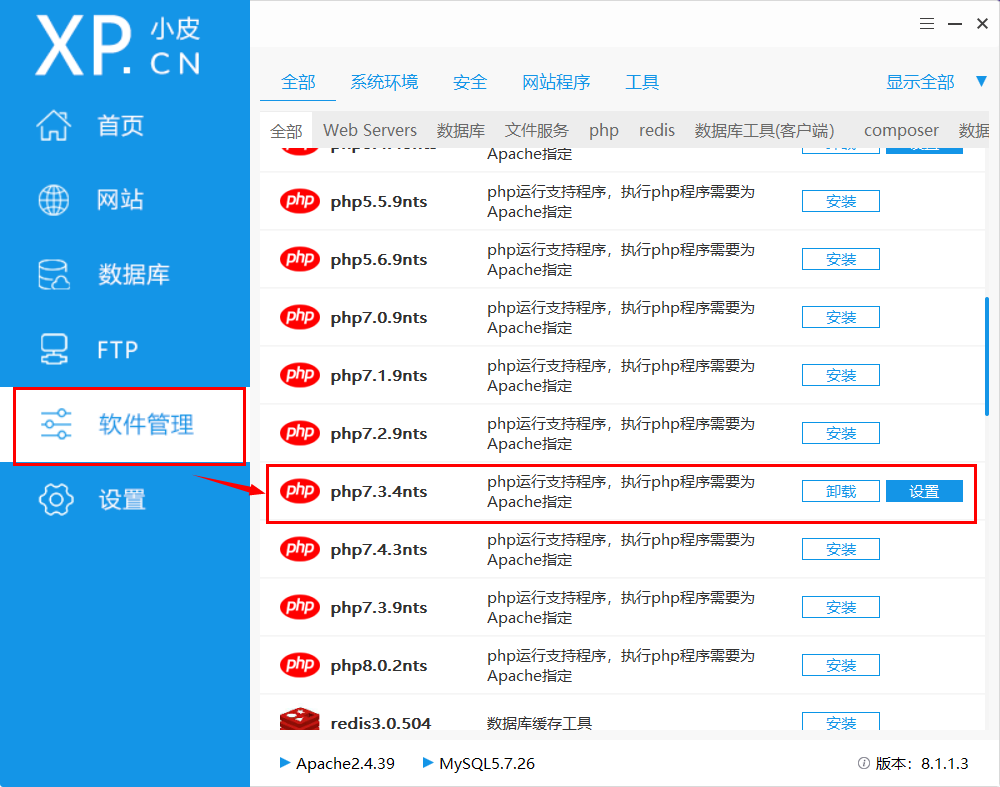Uninstall php7.3.4nts with the 卸载 button
The height and width of the screenshot is (787, 1000).
pos(841,491)
